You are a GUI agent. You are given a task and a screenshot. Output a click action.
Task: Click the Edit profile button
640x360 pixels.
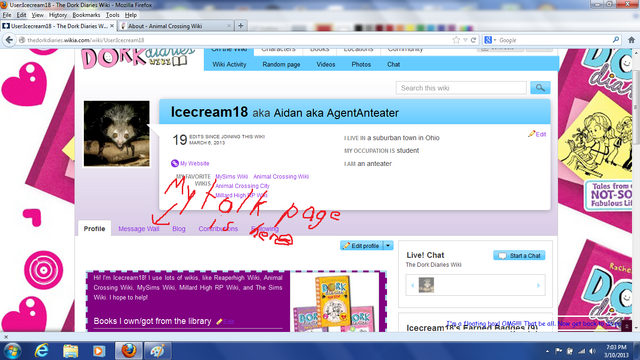pyautogui.click(x=362, y=246)
